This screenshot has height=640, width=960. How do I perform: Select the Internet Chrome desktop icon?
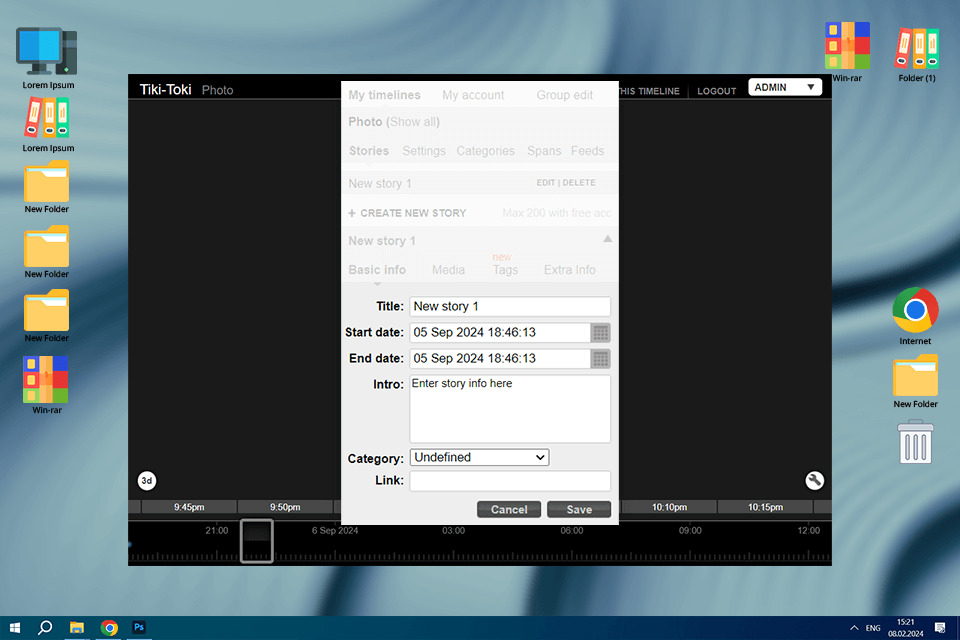pos(915,317)
